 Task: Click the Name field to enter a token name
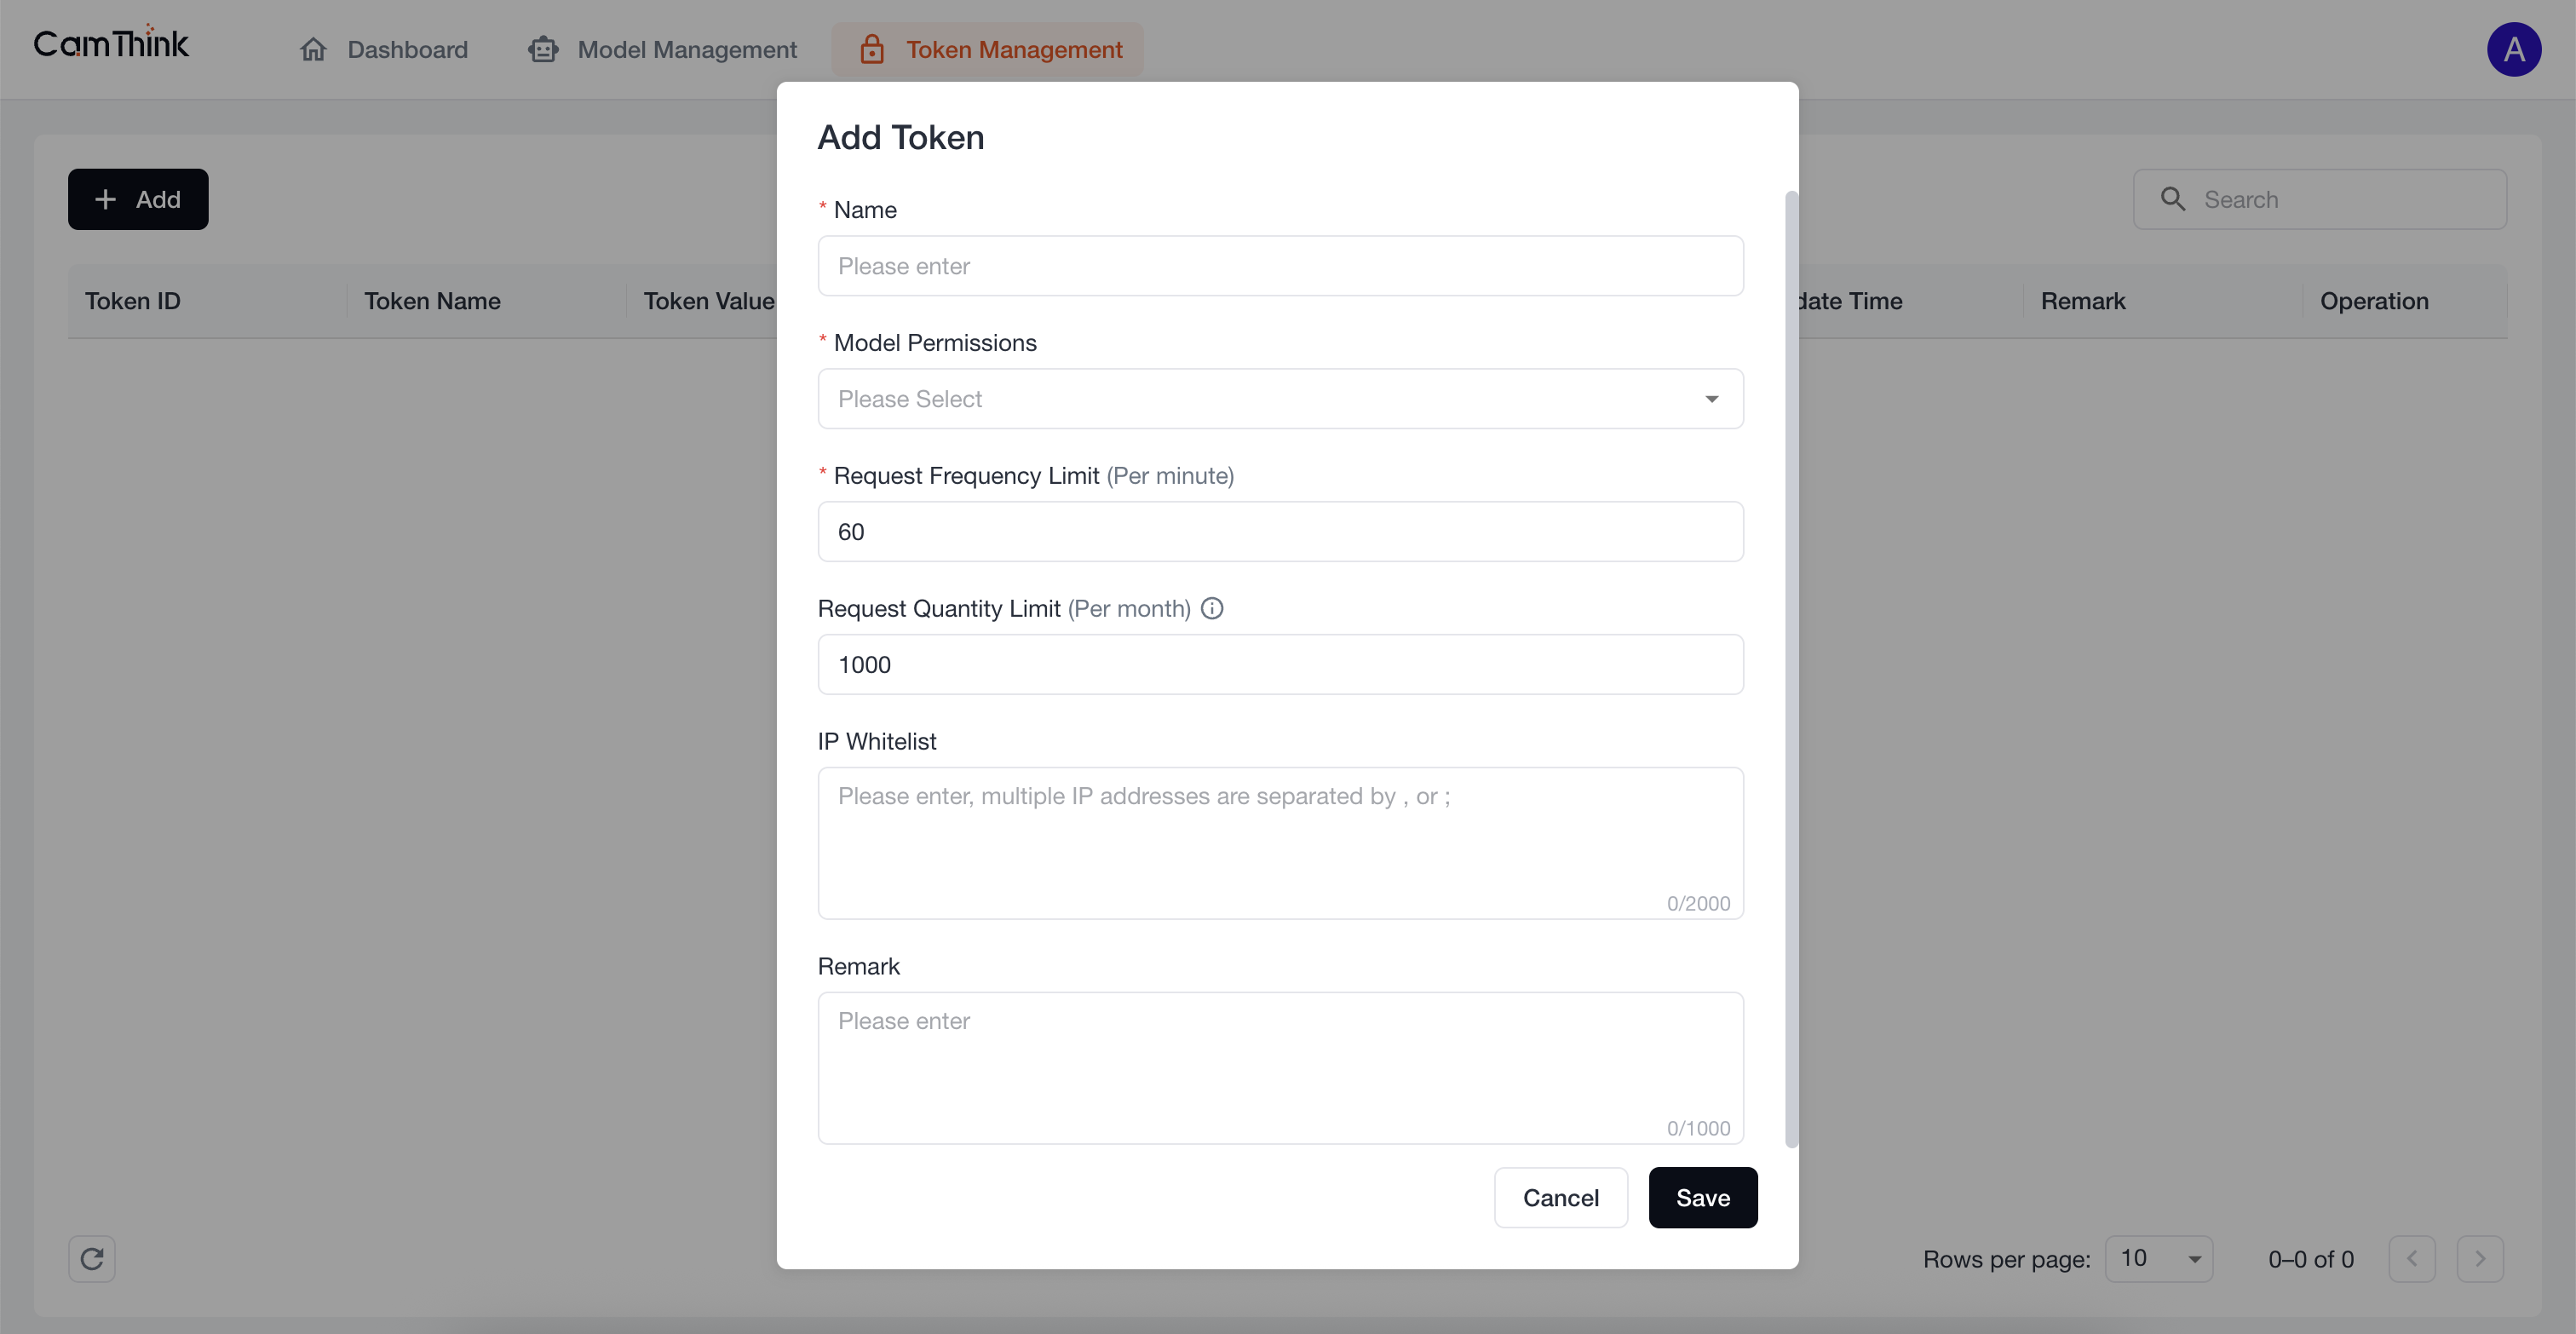1280,266
